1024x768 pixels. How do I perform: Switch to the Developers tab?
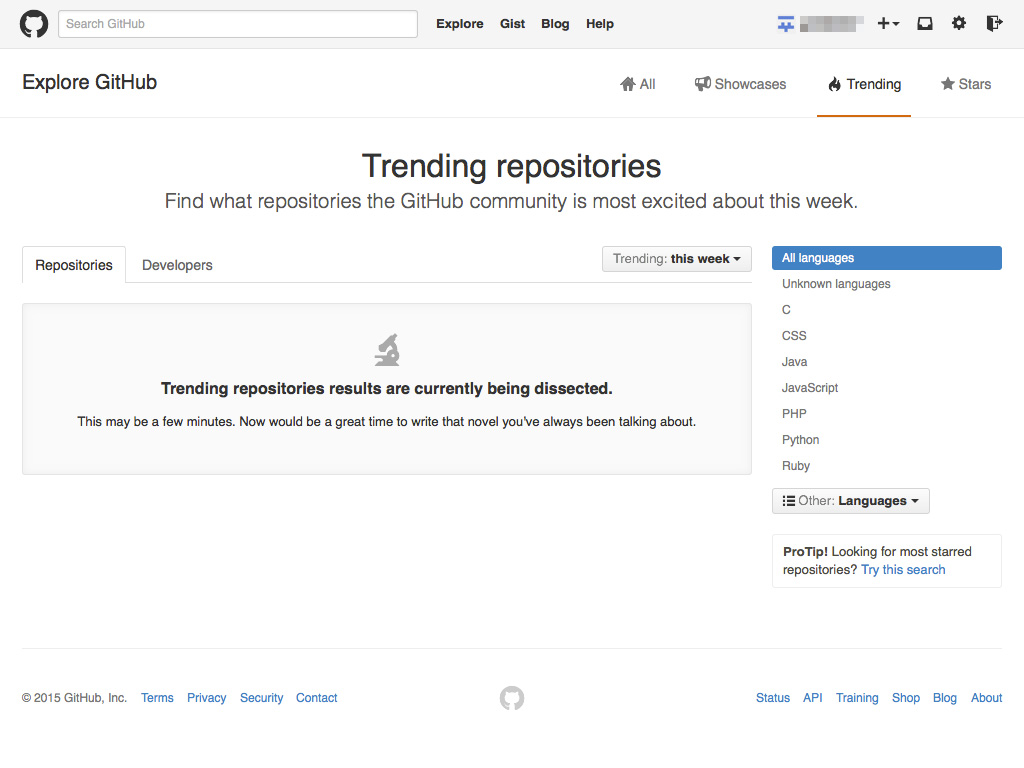(177, 265)
